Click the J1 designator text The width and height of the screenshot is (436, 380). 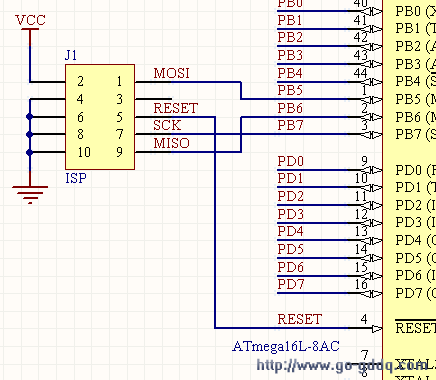[71, 55]
